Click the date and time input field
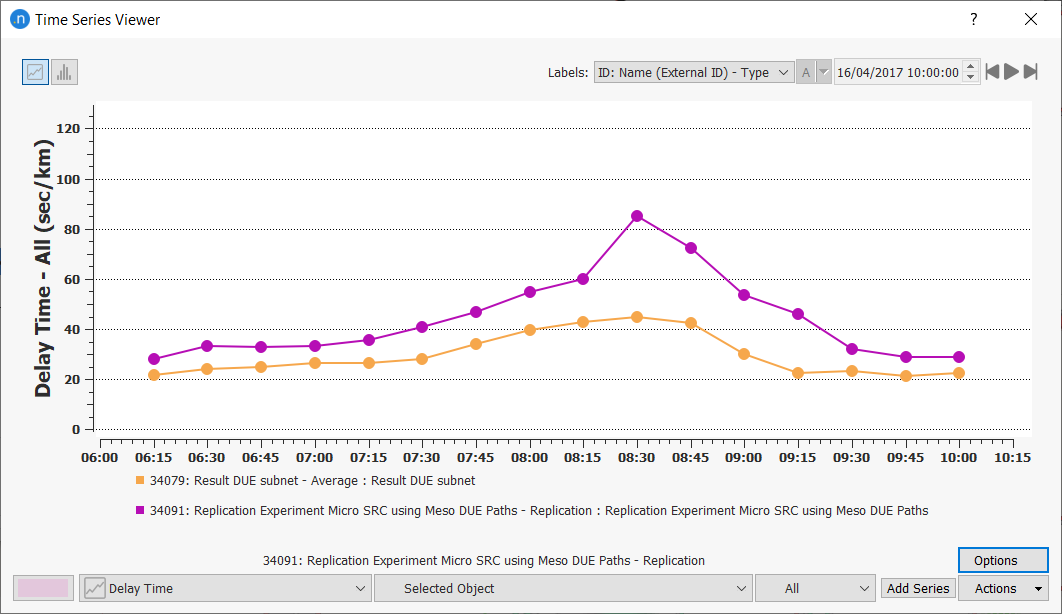This screenshot has height=614, width=1062. click(x=897, y=72)
